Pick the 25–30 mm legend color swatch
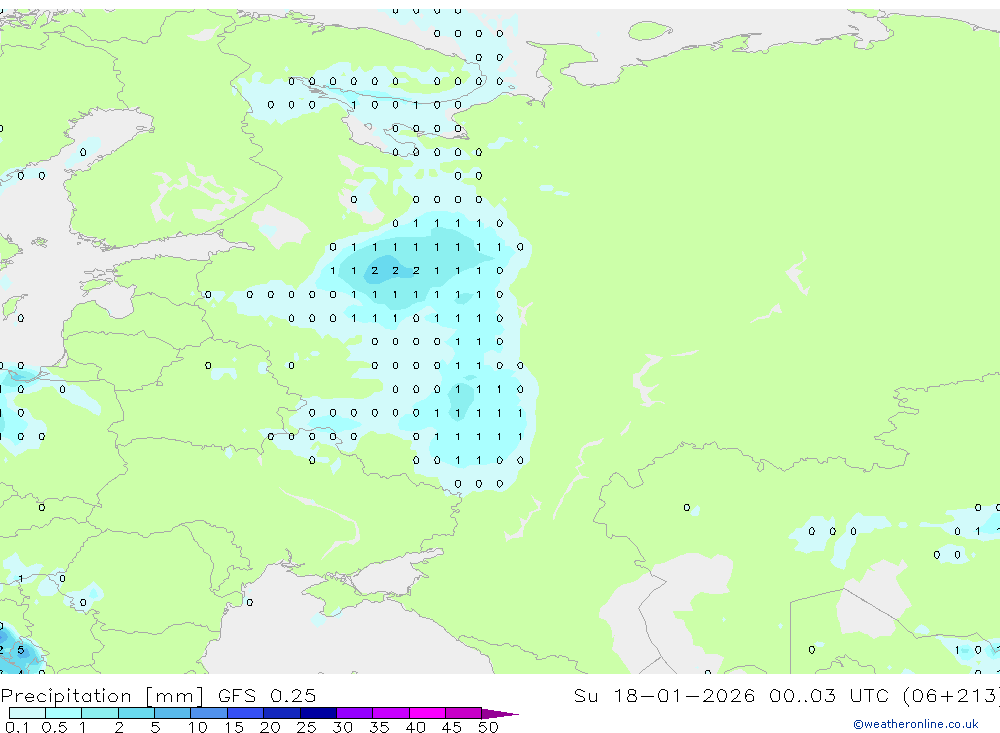 tap(318, 713)
